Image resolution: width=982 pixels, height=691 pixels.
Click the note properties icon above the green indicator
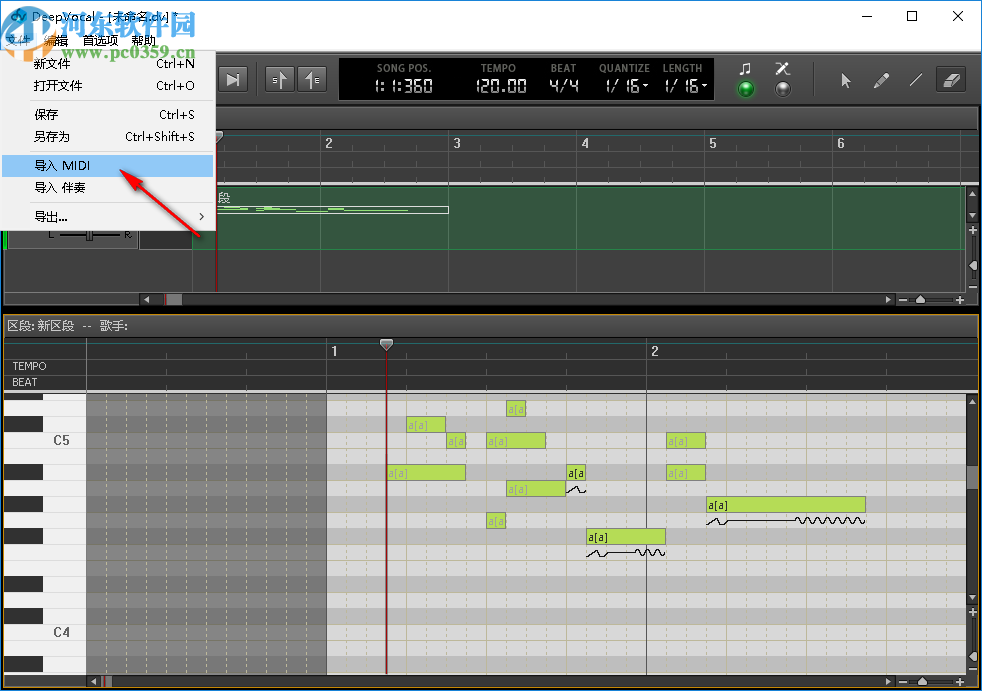[745, 68]
